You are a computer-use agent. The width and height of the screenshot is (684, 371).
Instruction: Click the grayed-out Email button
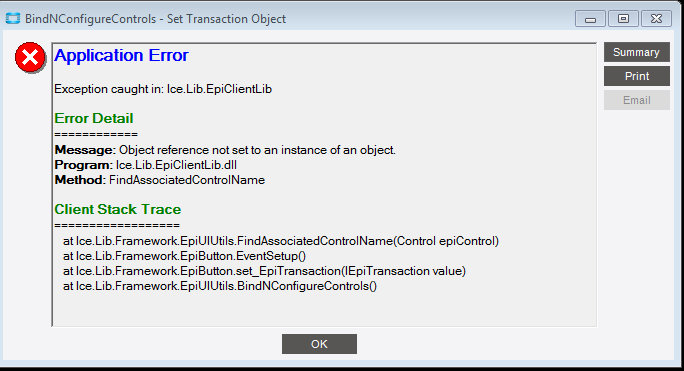point(636,100)
